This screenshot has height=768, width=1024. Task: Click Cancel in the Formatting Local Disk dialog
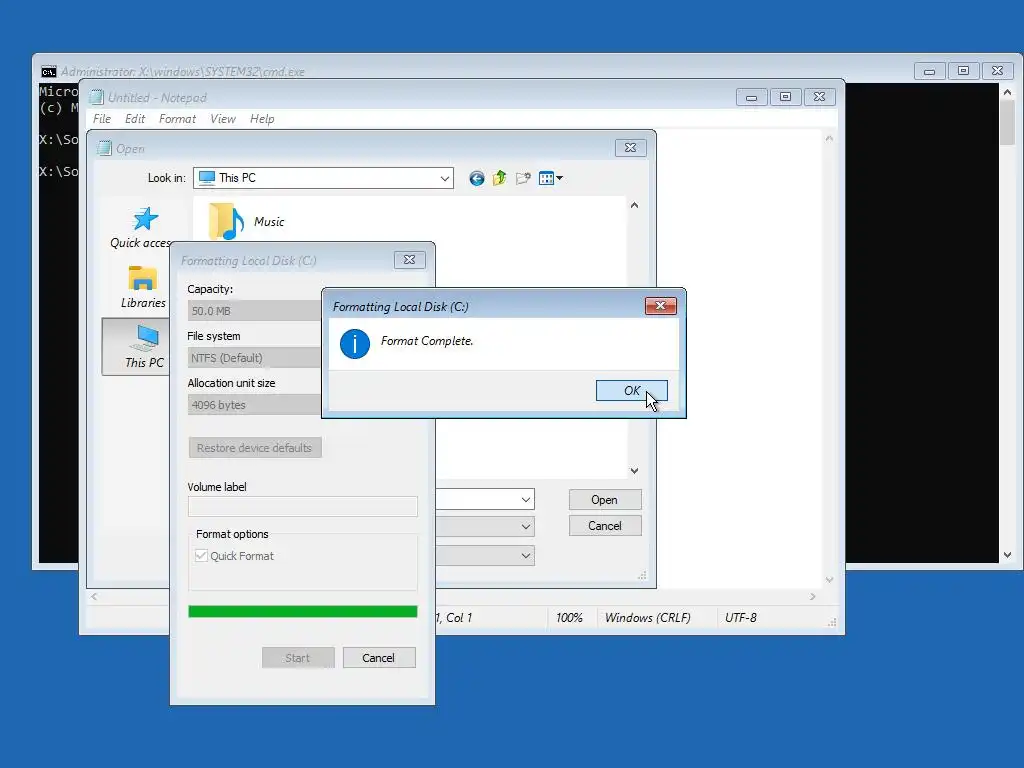(x=379, y=658)
